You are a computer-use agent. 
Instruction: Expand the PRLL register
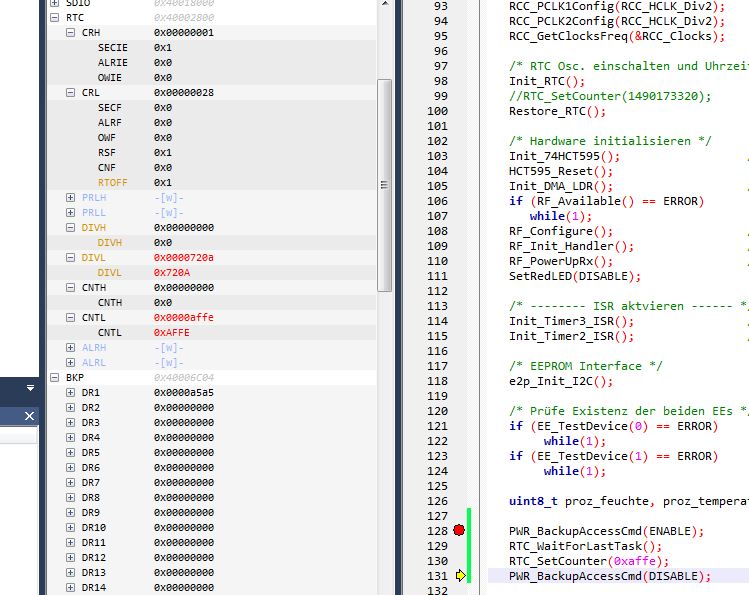click(70, 212)
